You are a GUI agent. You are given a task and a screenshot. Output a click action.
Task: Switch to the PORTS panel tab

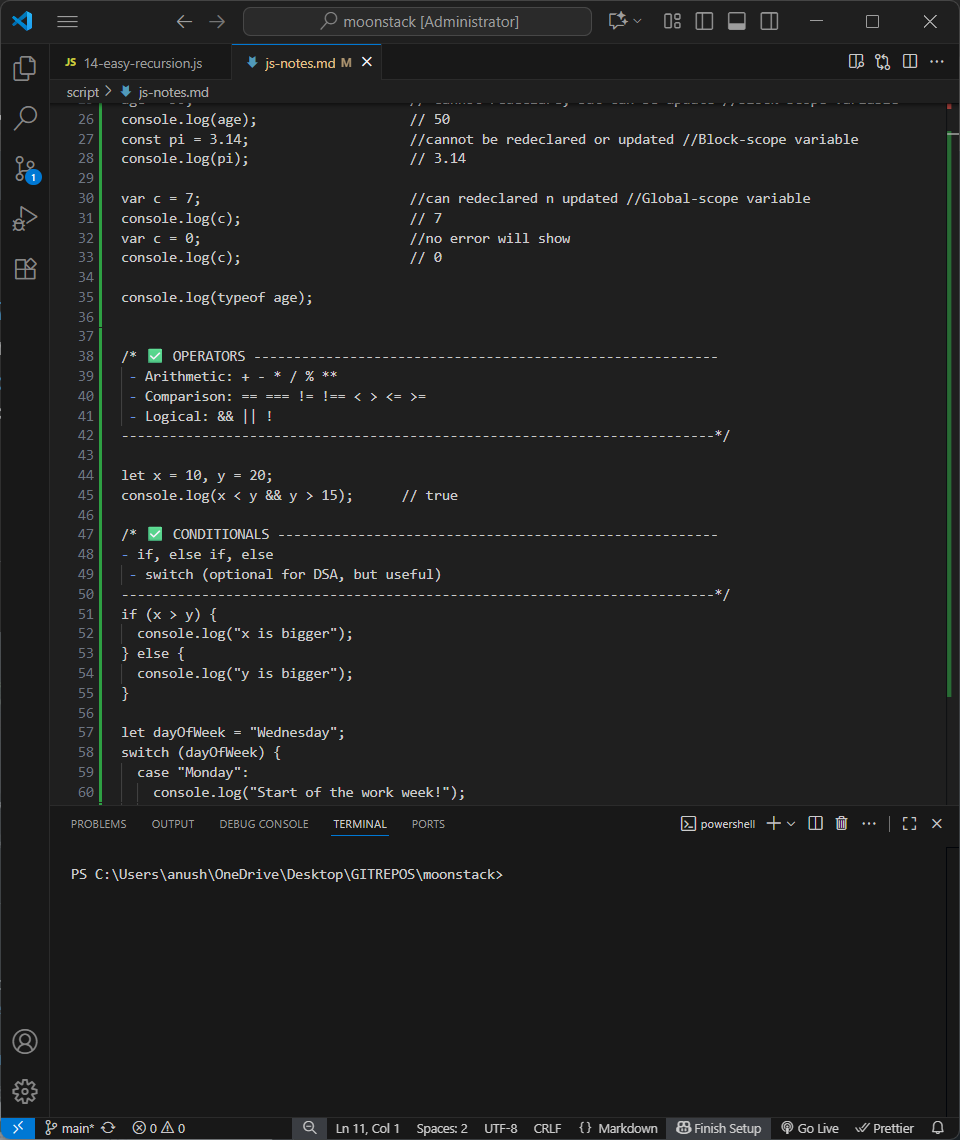(428, 824)
